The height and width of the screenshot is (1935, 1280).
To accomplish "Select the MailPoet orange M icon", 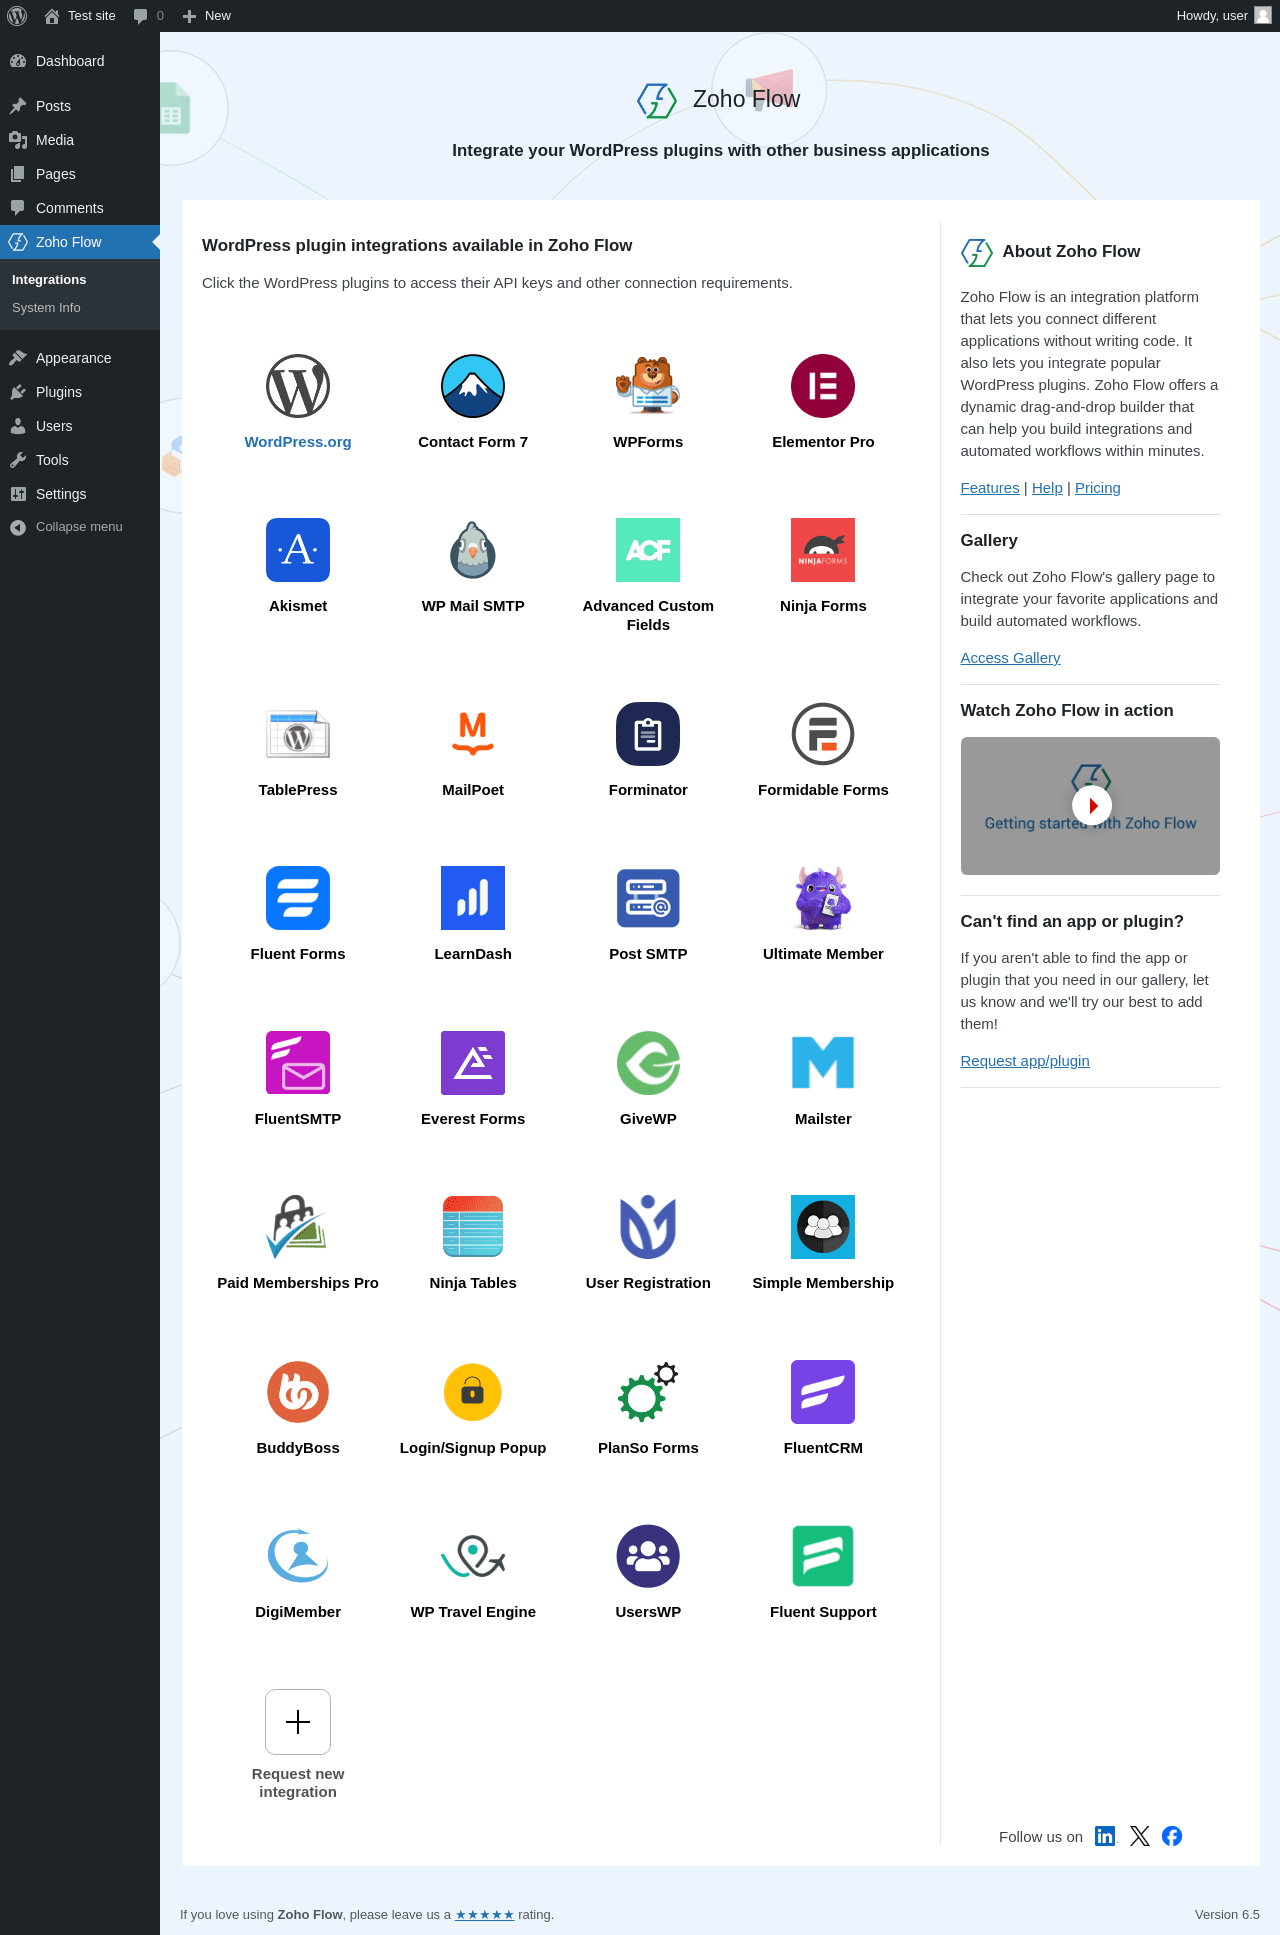I will 473,734.
